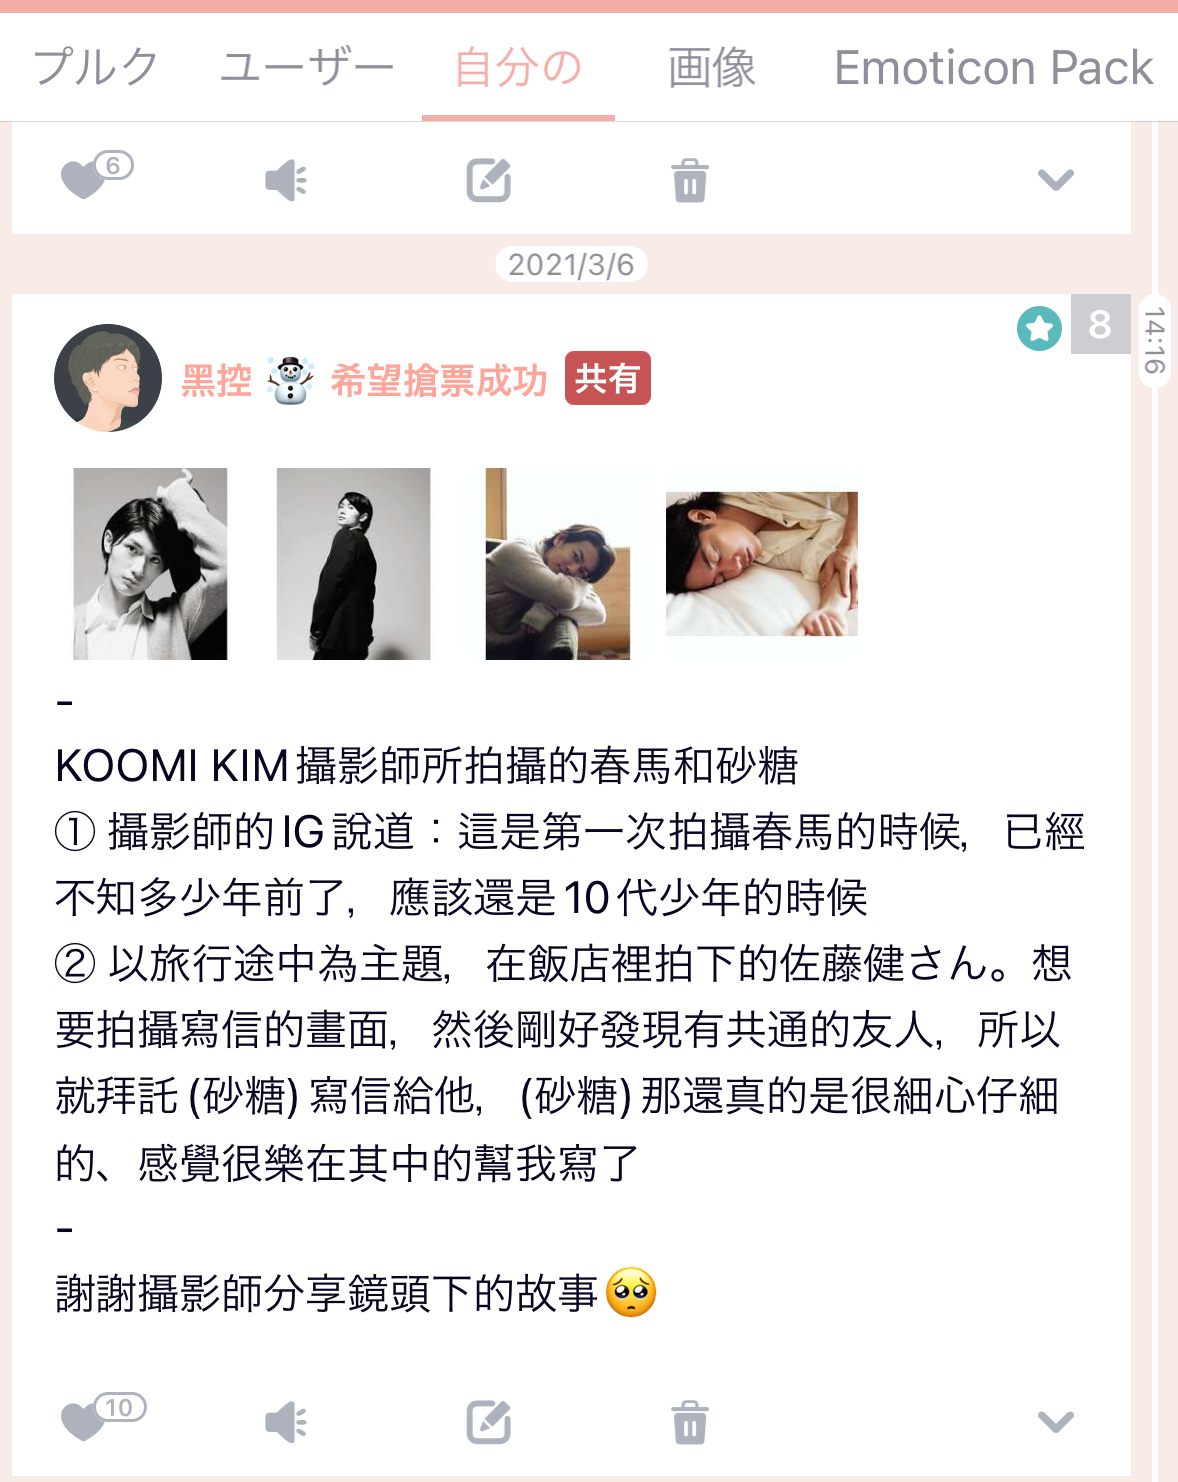
Task: Edit the KOOMI KIM post with pencil icon
Action: pyautogui.click(x=489, y=1422)
